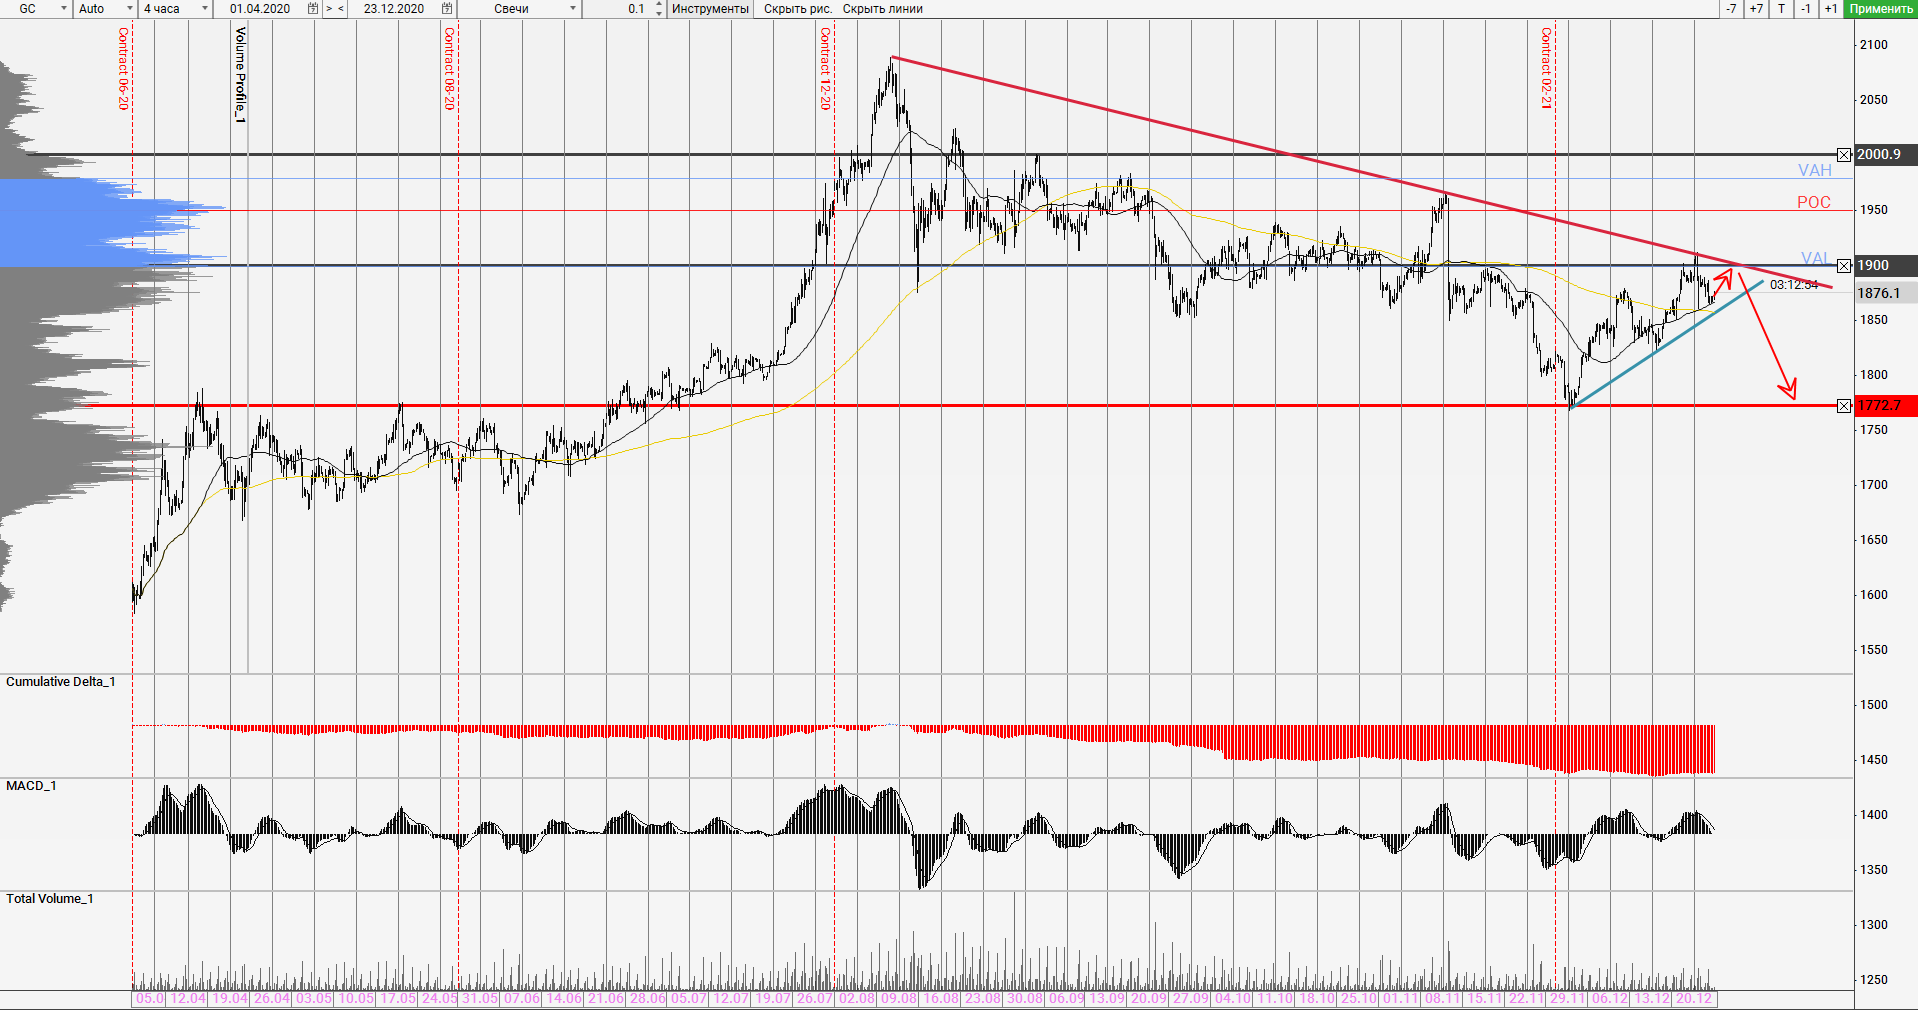Open the Инструменты menu
Screen dimensions: 1918x1010
point(710,9)
